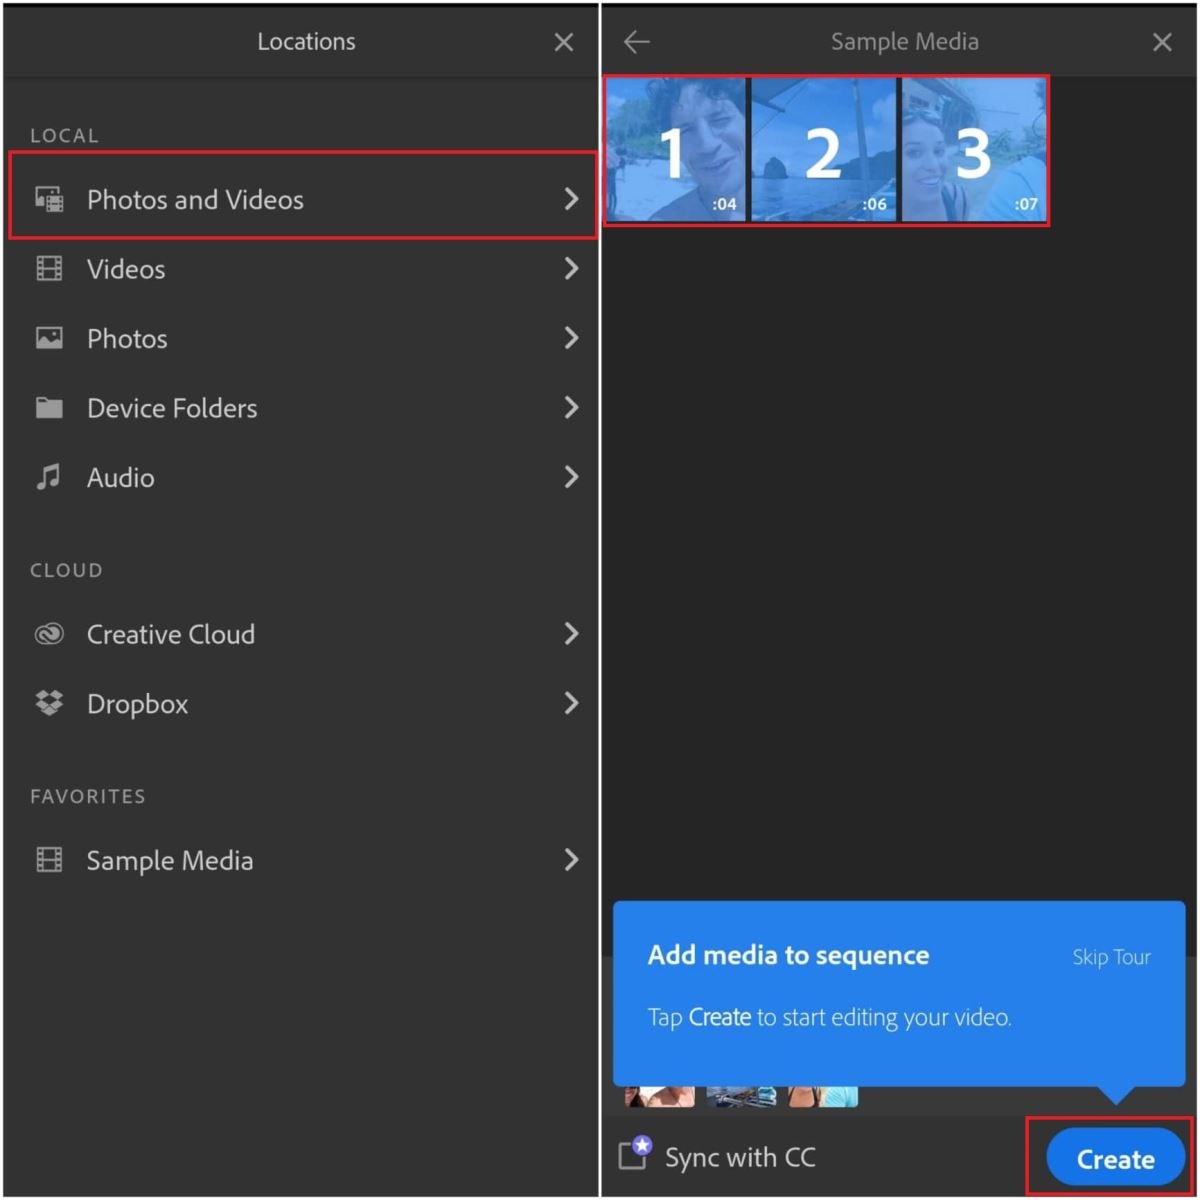Go back from Sample Media view
The height and width of the screenshot is (1200, 1200).
[x=637, y=41]
